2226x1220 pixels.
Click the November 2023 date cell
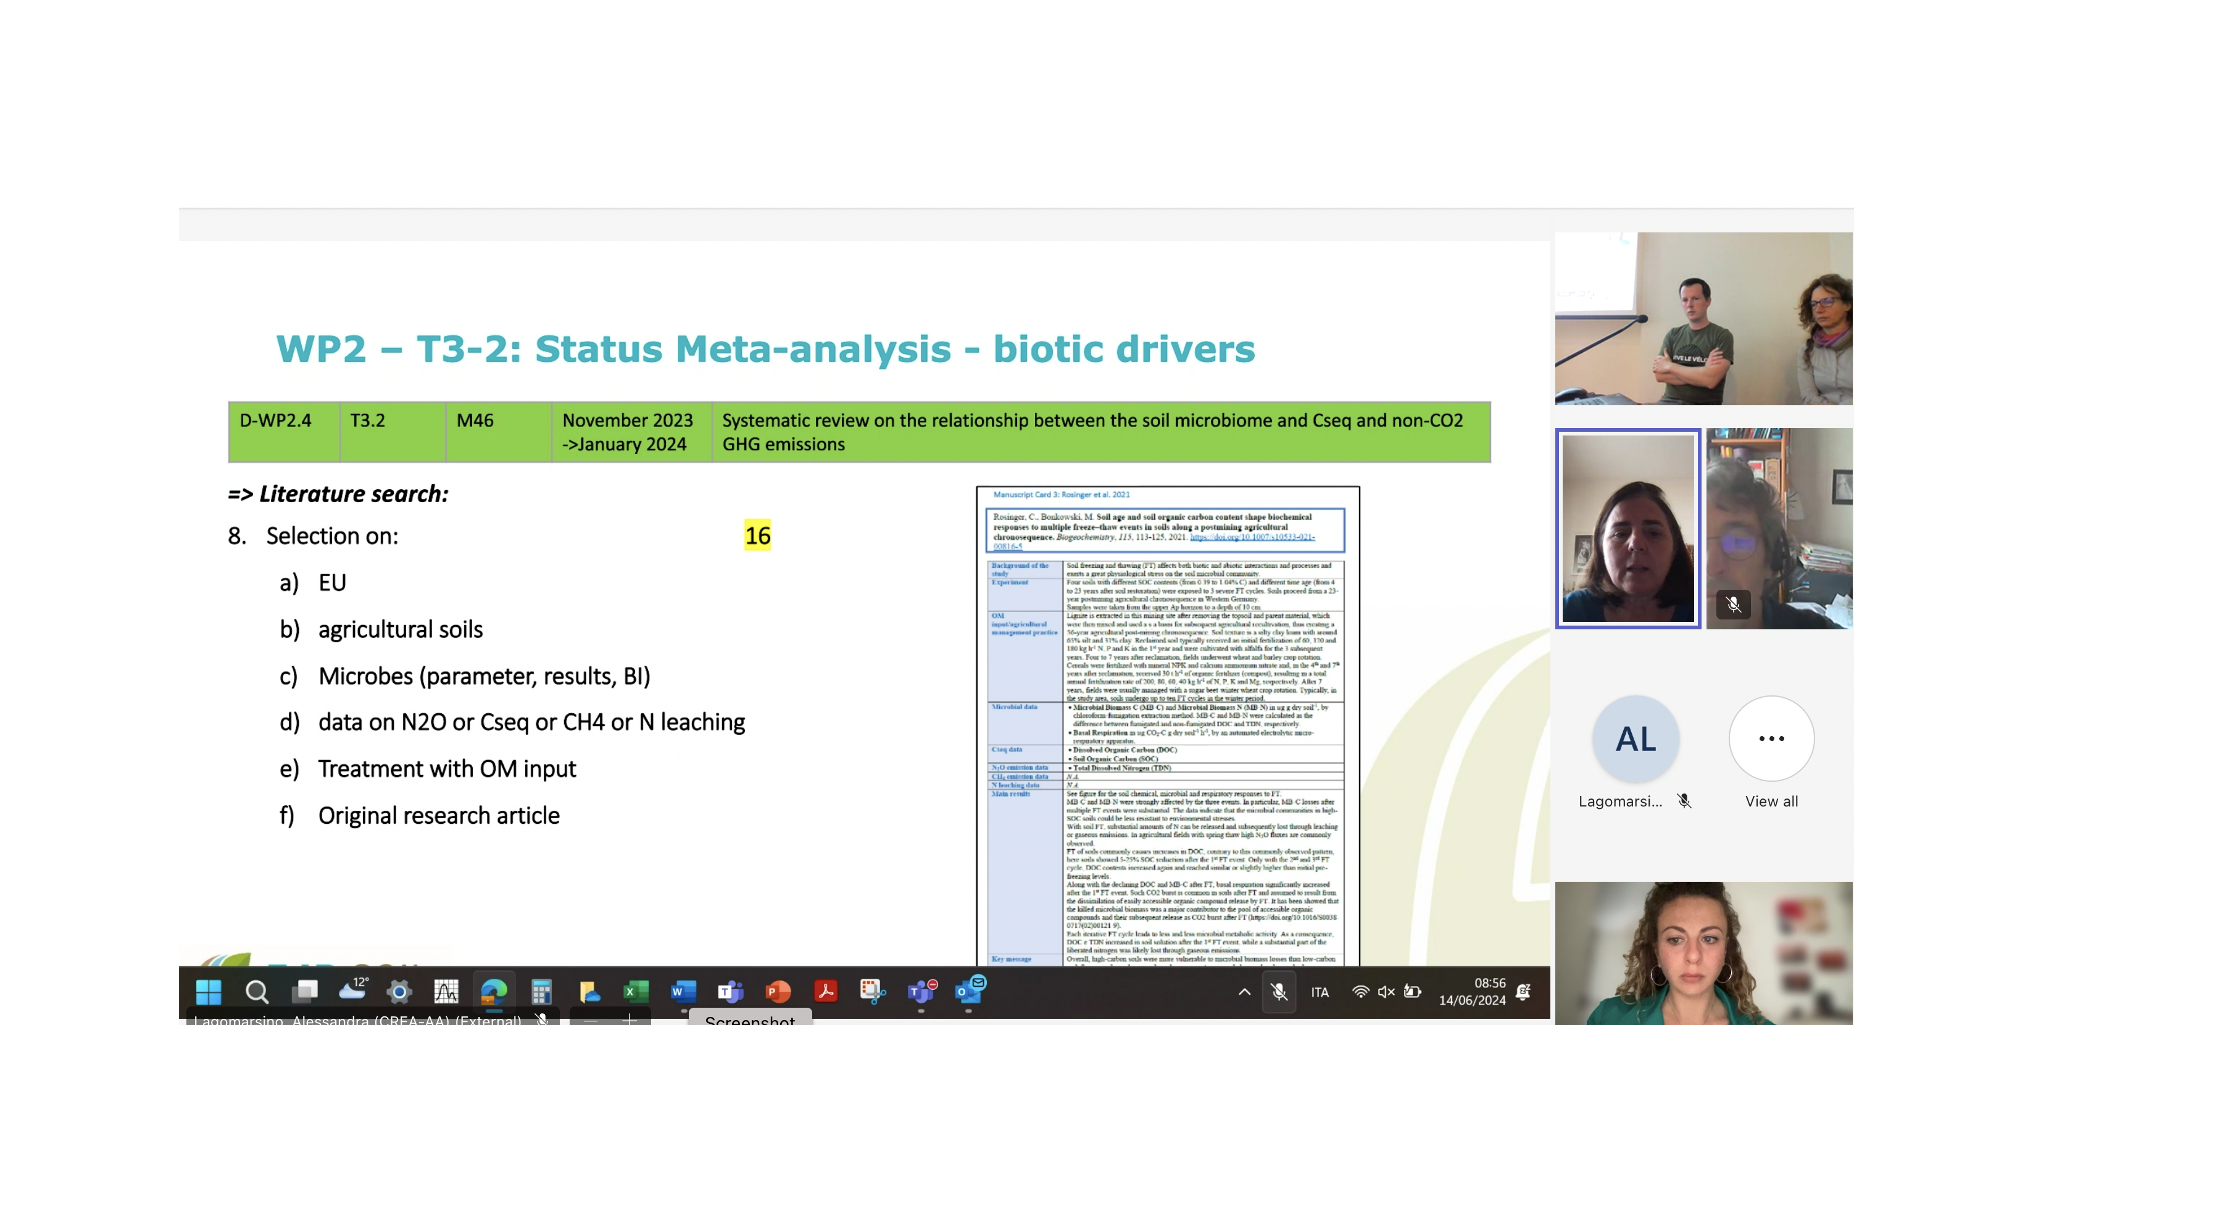pos(632,432)
